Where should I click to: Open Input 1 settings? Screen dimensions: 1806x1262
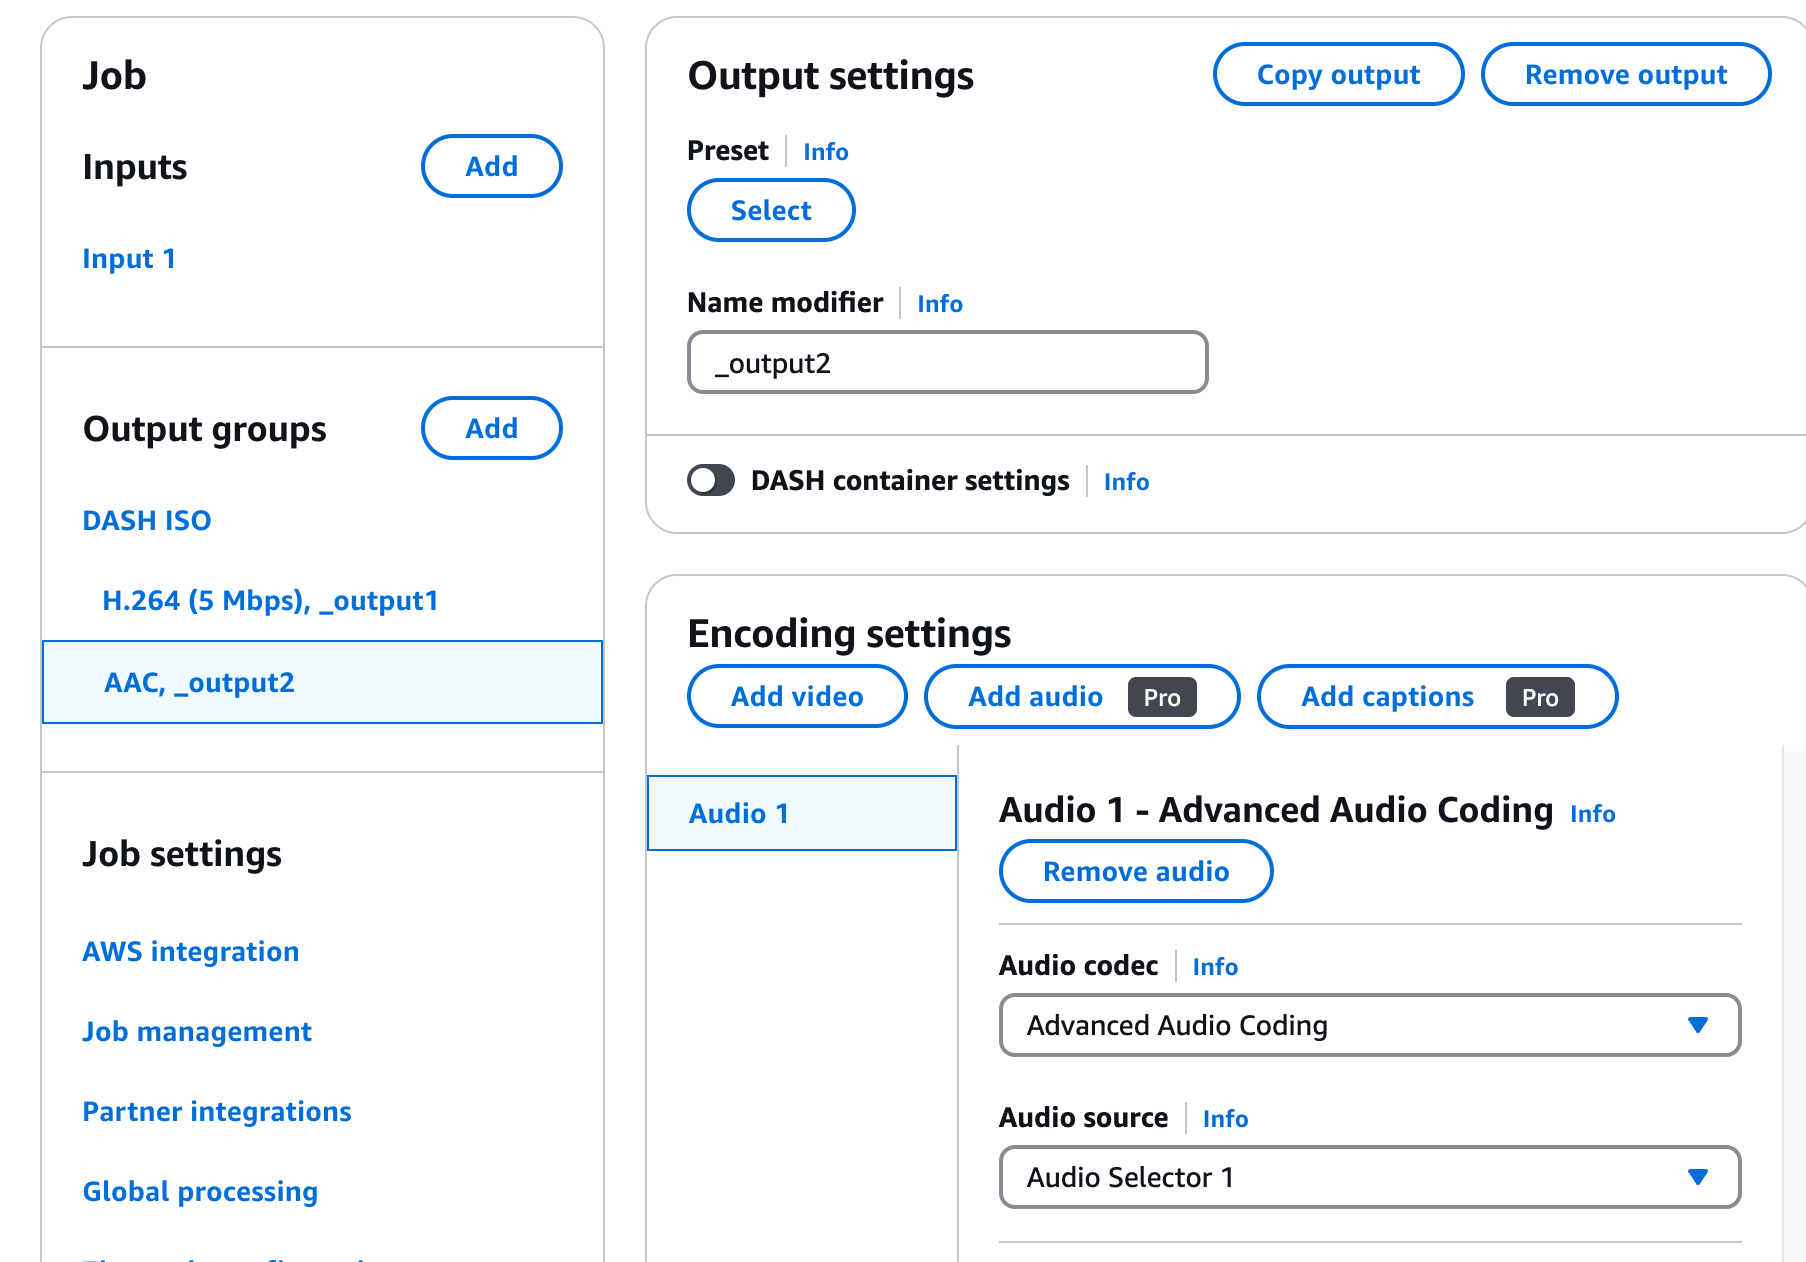129,258
